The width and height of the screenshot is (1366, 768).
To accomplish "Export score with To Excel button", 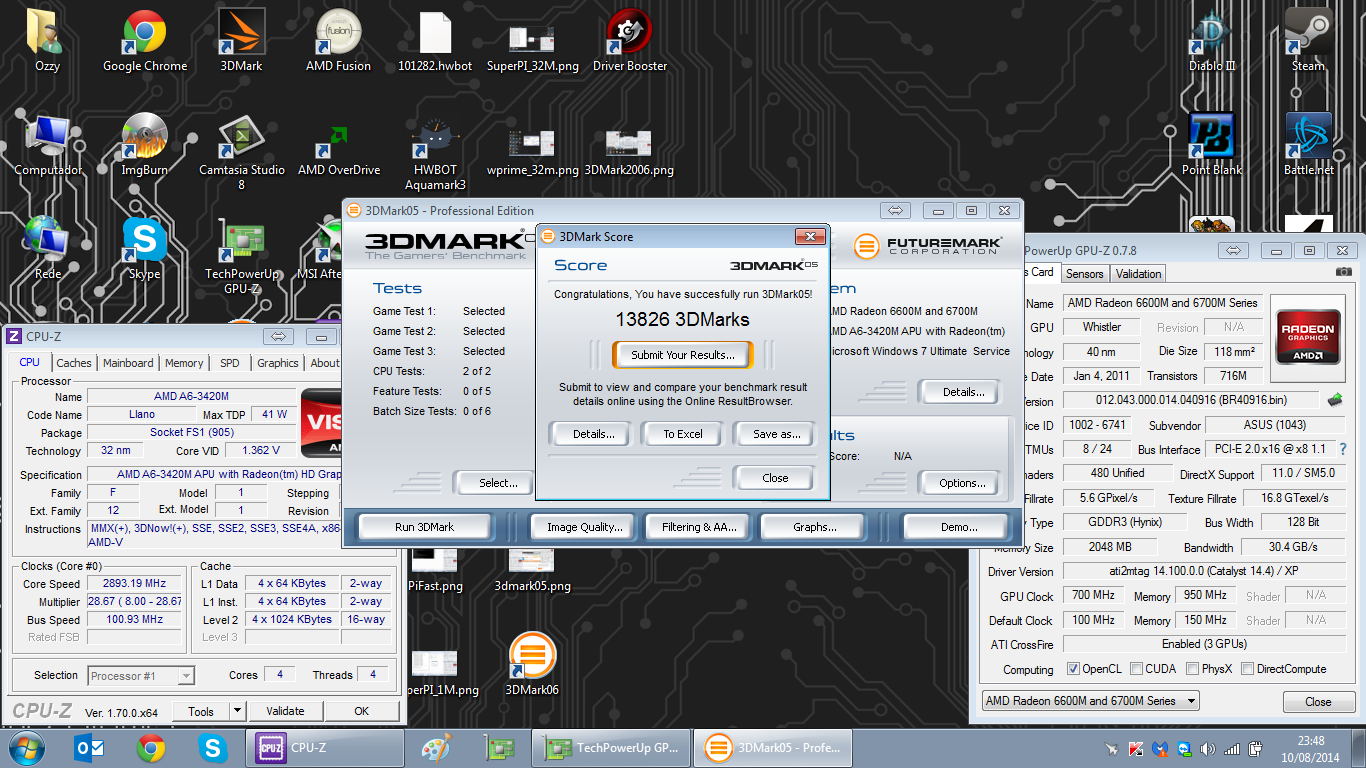I will [683, 434].
